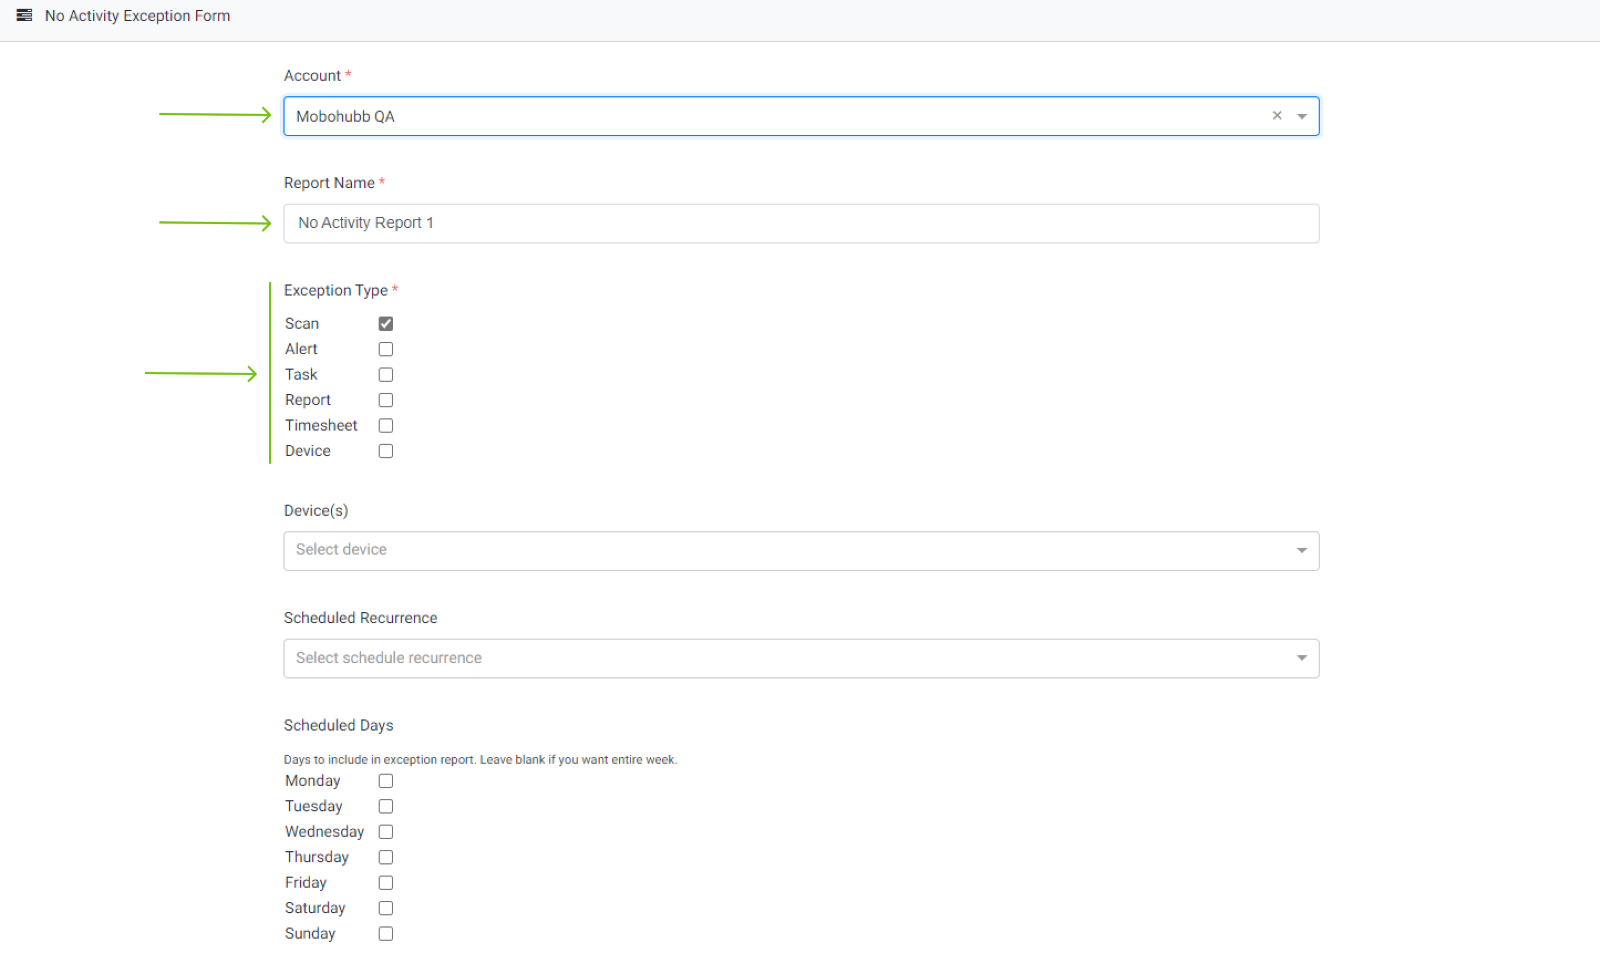
Task: Click the Report Name input field
Action: 800,224
